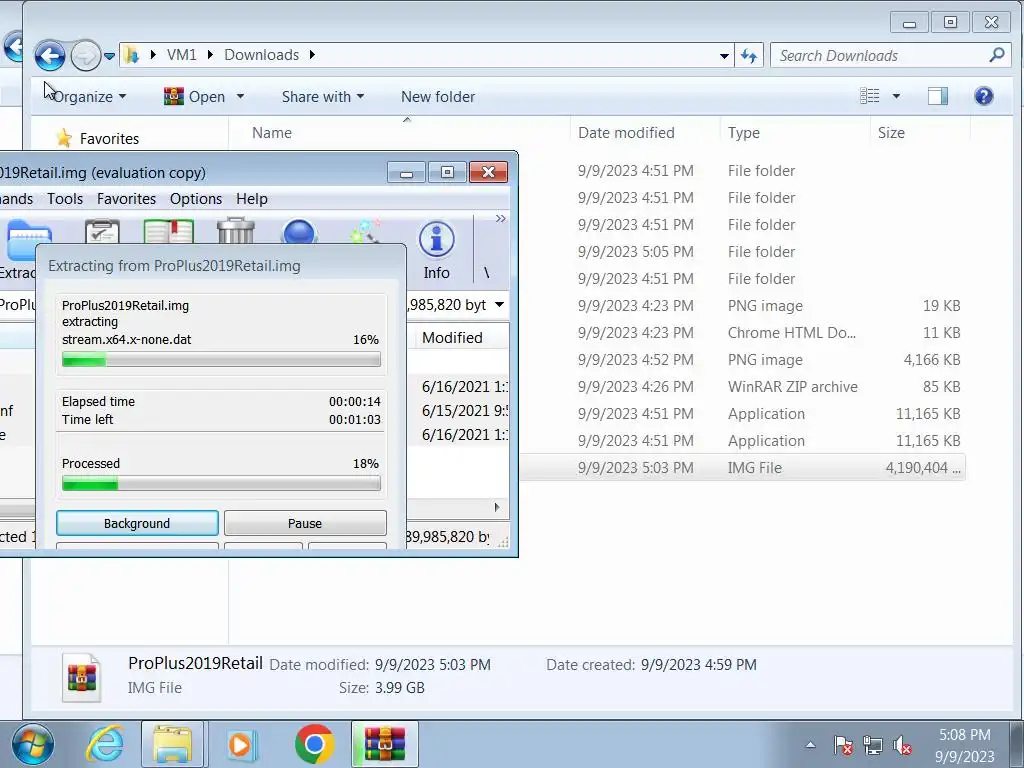Select the WinRAR ZIP archive row
Image resolution: width=1024 pixels, height=768 pixels.
tap(743, 387)
